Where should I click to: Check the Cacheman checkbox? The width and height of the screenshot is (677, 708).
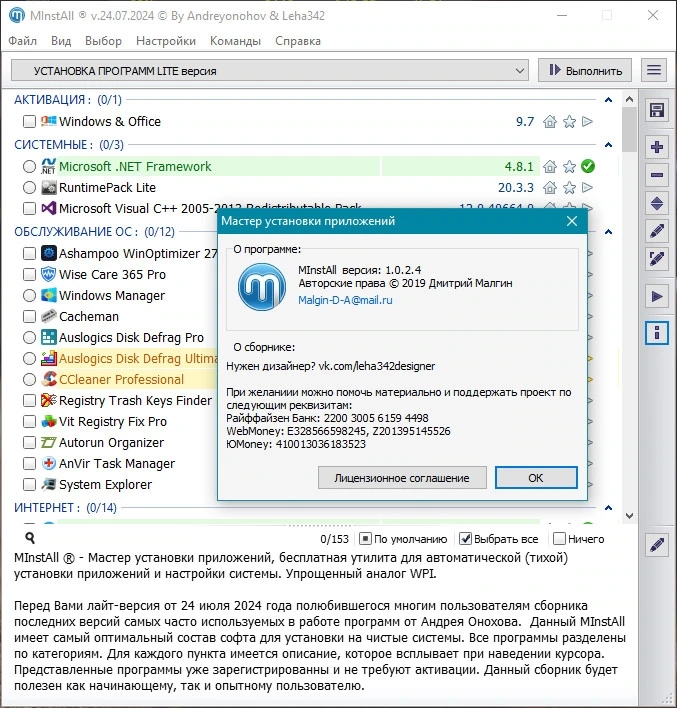click(x=29, y=317)
